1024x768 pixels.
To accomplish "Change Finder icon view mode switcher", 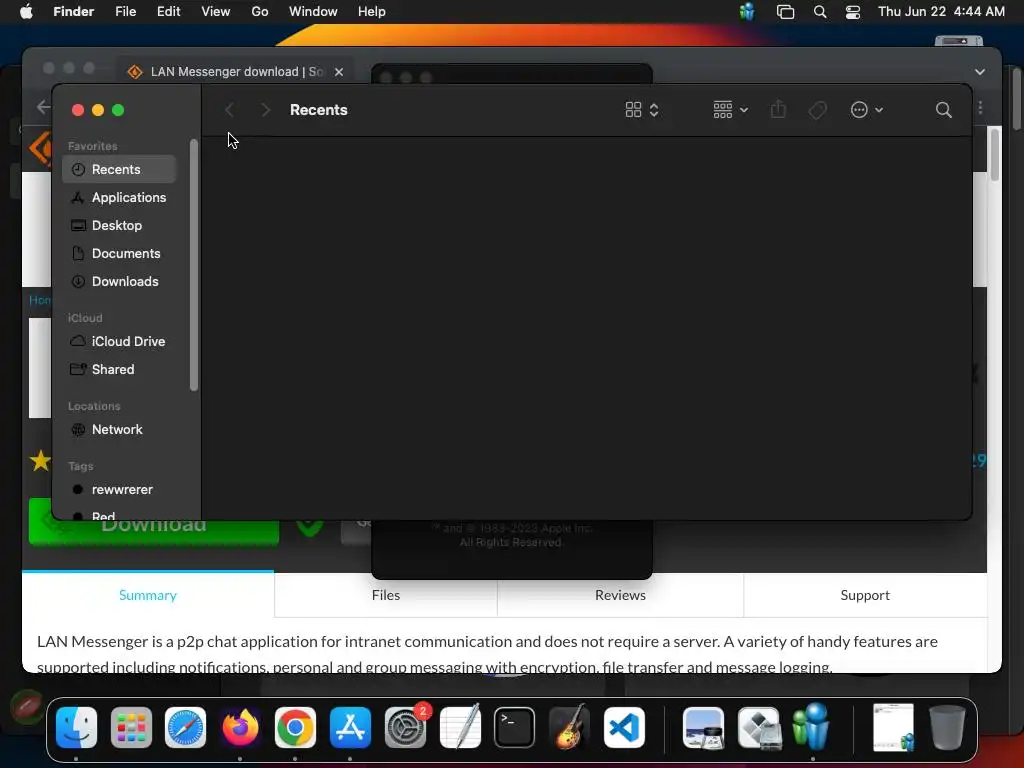I will tap(642, 110).
